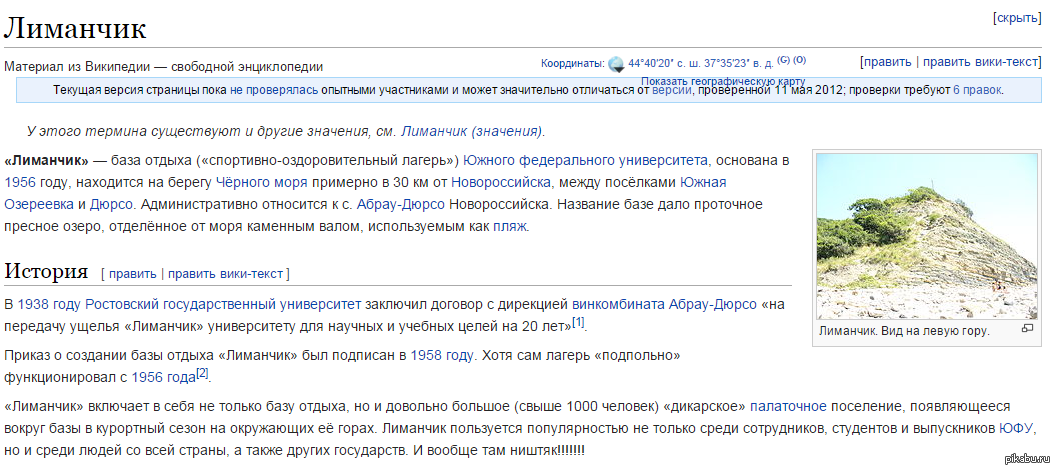Edit the История section via 'править'

click(132, 273)
